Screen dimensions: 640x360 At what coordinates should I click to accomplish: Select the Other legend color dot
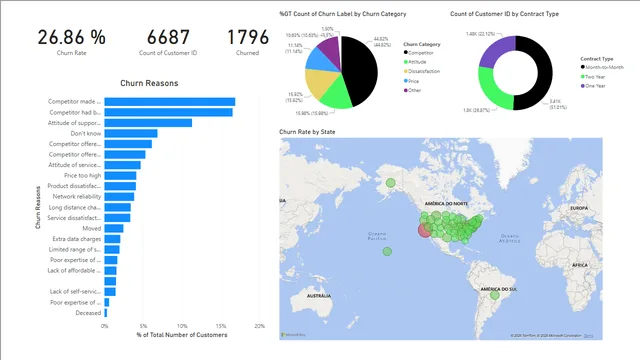(x=406, y=90)
